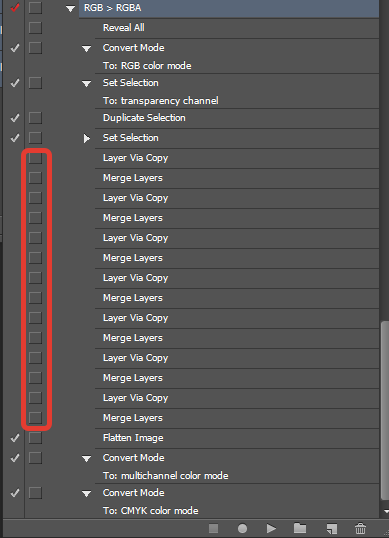Screen dimensions: 389x538
Task: Expand the collapsed Set Selection step
Action: (86, 138)
